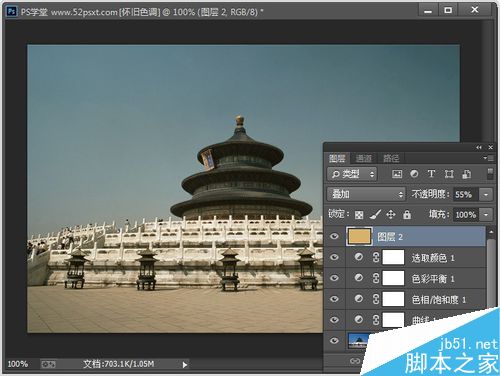Click the status bar preview icon beside 100%
The width and height of the screenshot is (500, 376).
pyautogui.click(x=48, y=364)
